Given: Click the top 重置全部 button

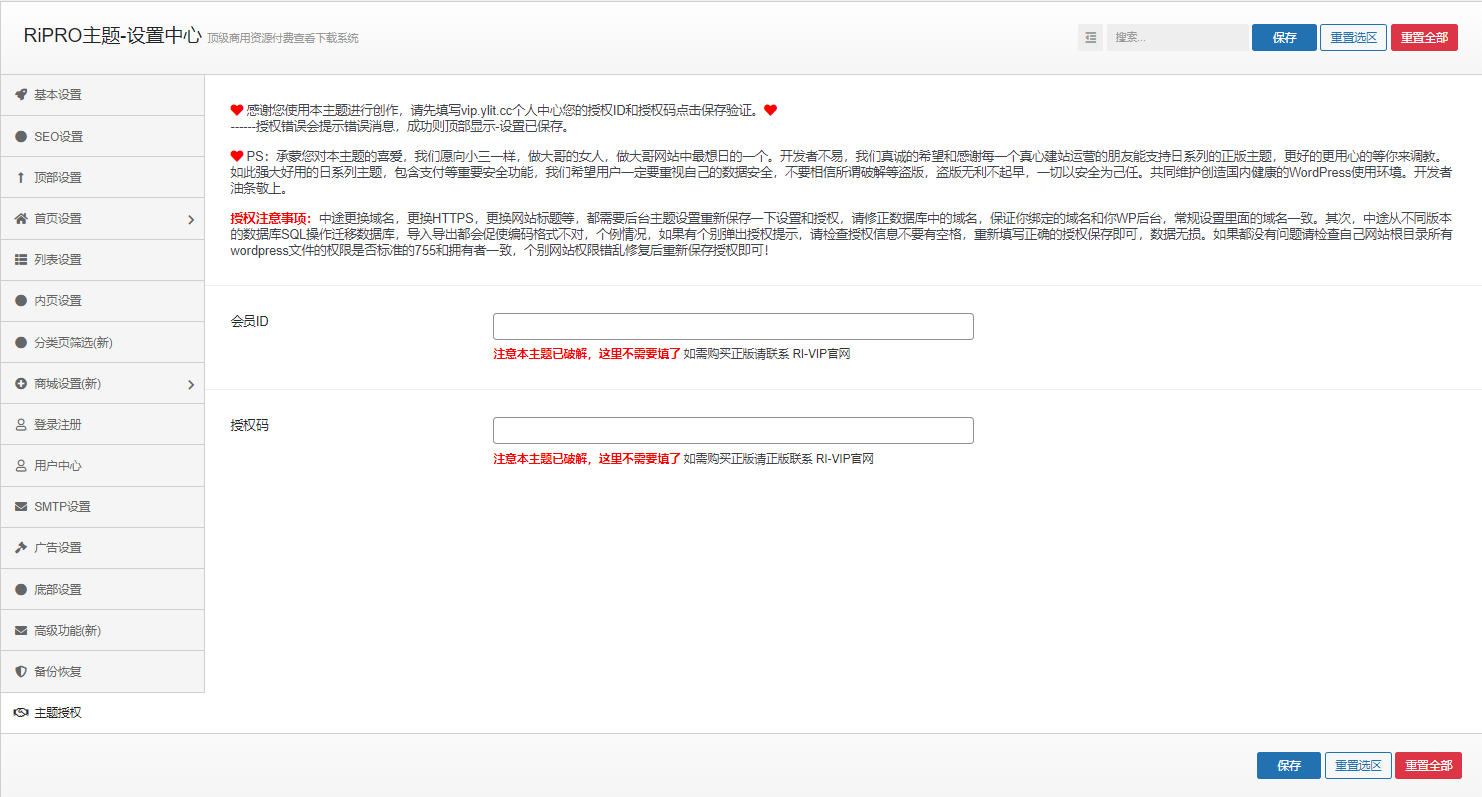Looking at the screenshot, I should click(1424, 38).
